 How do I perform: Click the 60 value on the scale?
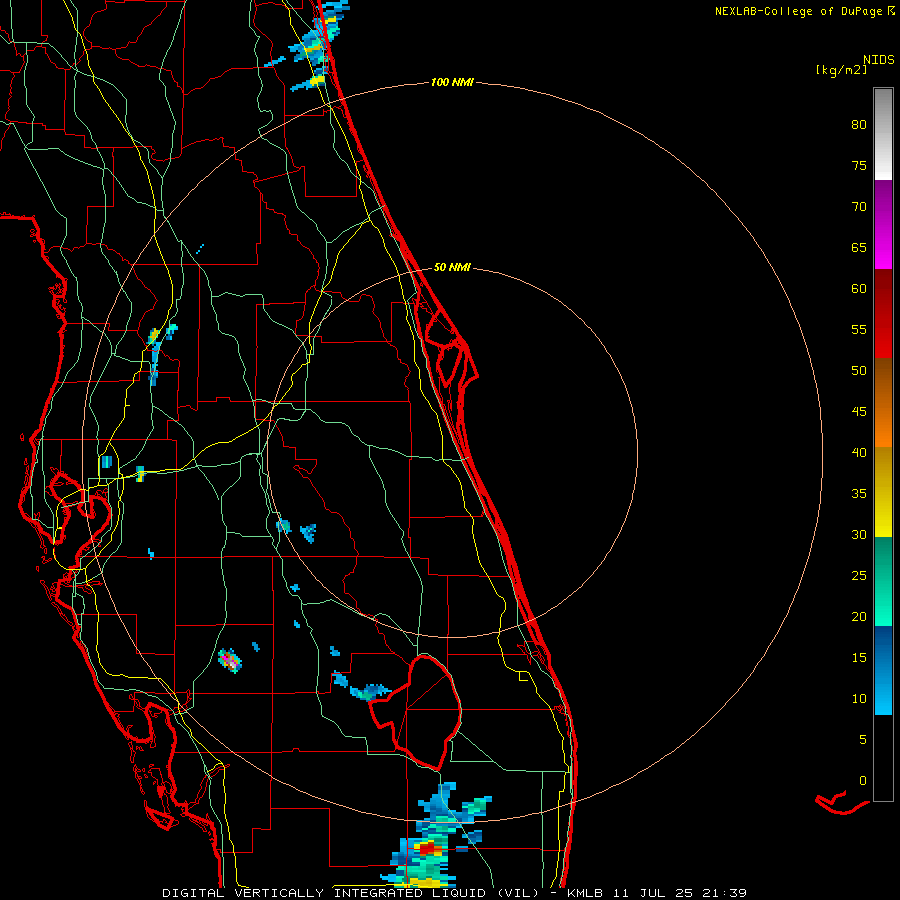[859, 289]
